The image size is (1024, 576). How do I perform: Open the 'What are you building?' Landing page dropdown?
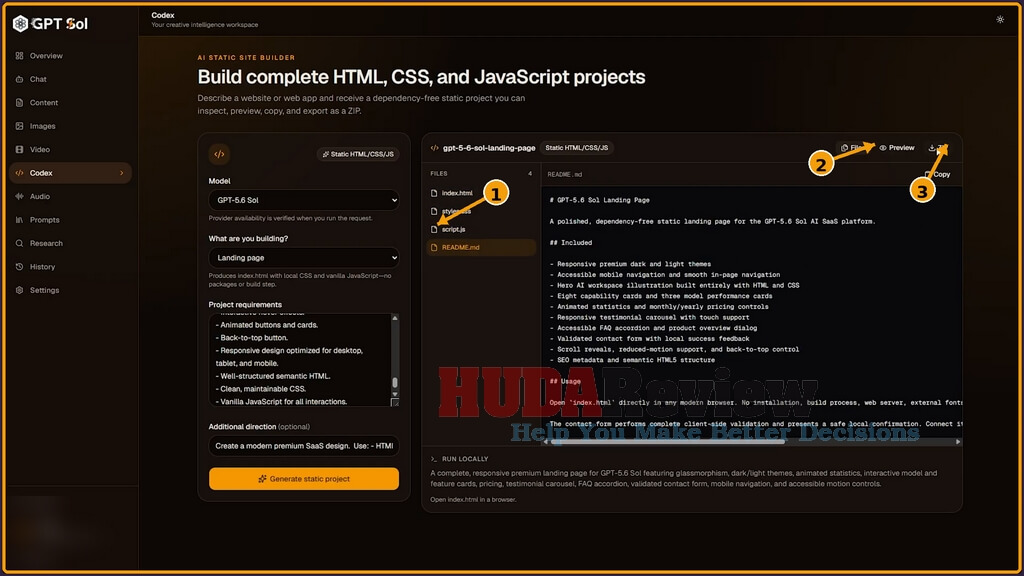[x=304, y=257]
